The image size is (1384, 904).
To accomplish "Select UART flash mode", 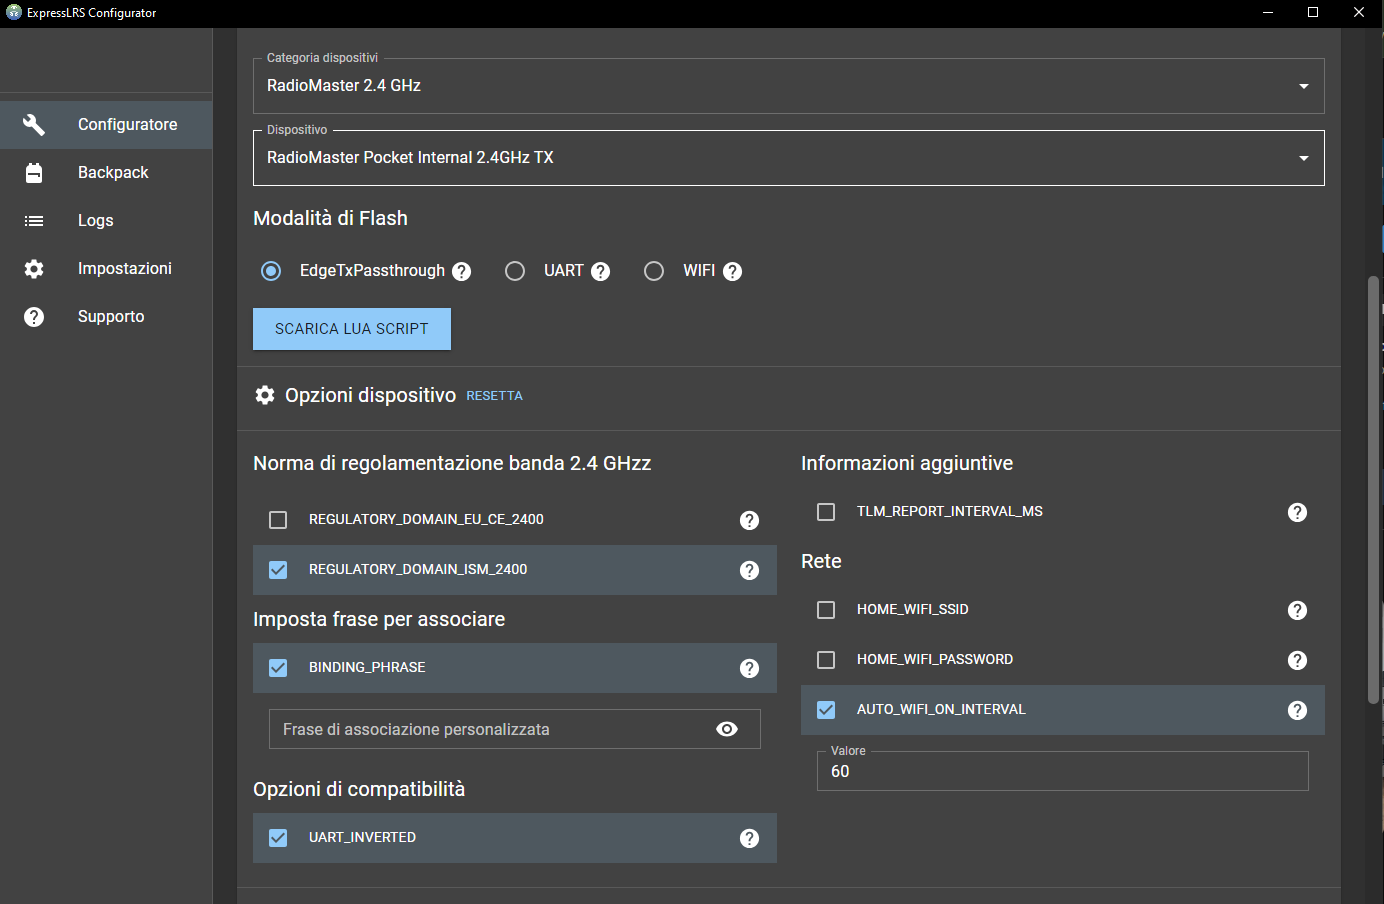I will coord(515,271).
